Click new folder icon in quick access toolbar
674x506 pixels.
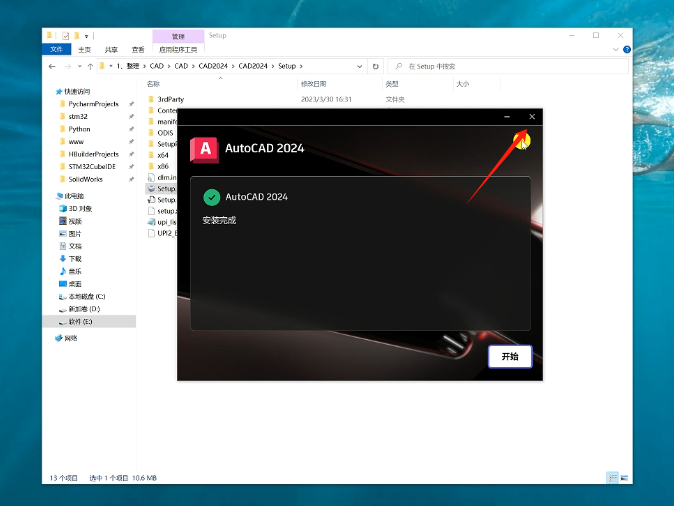[x=77, y=36]
